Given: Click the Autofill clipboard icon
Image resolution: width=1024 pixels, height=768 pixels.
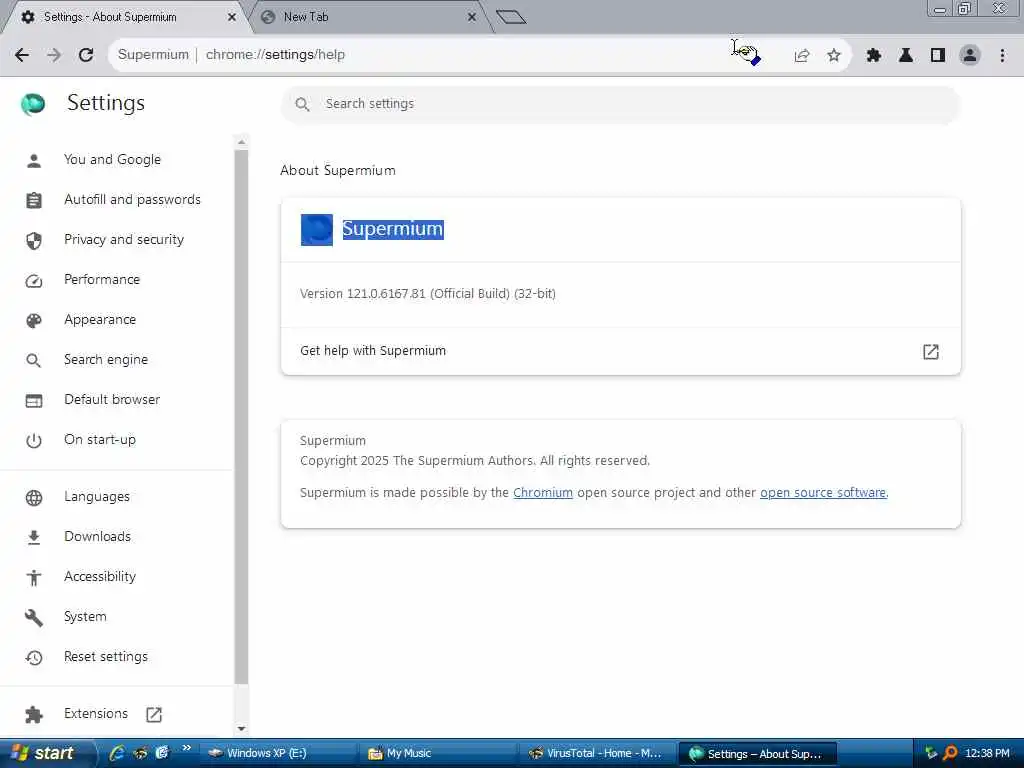Looking at the screenshot, I should pyautogui.click(x=34, y=200).
